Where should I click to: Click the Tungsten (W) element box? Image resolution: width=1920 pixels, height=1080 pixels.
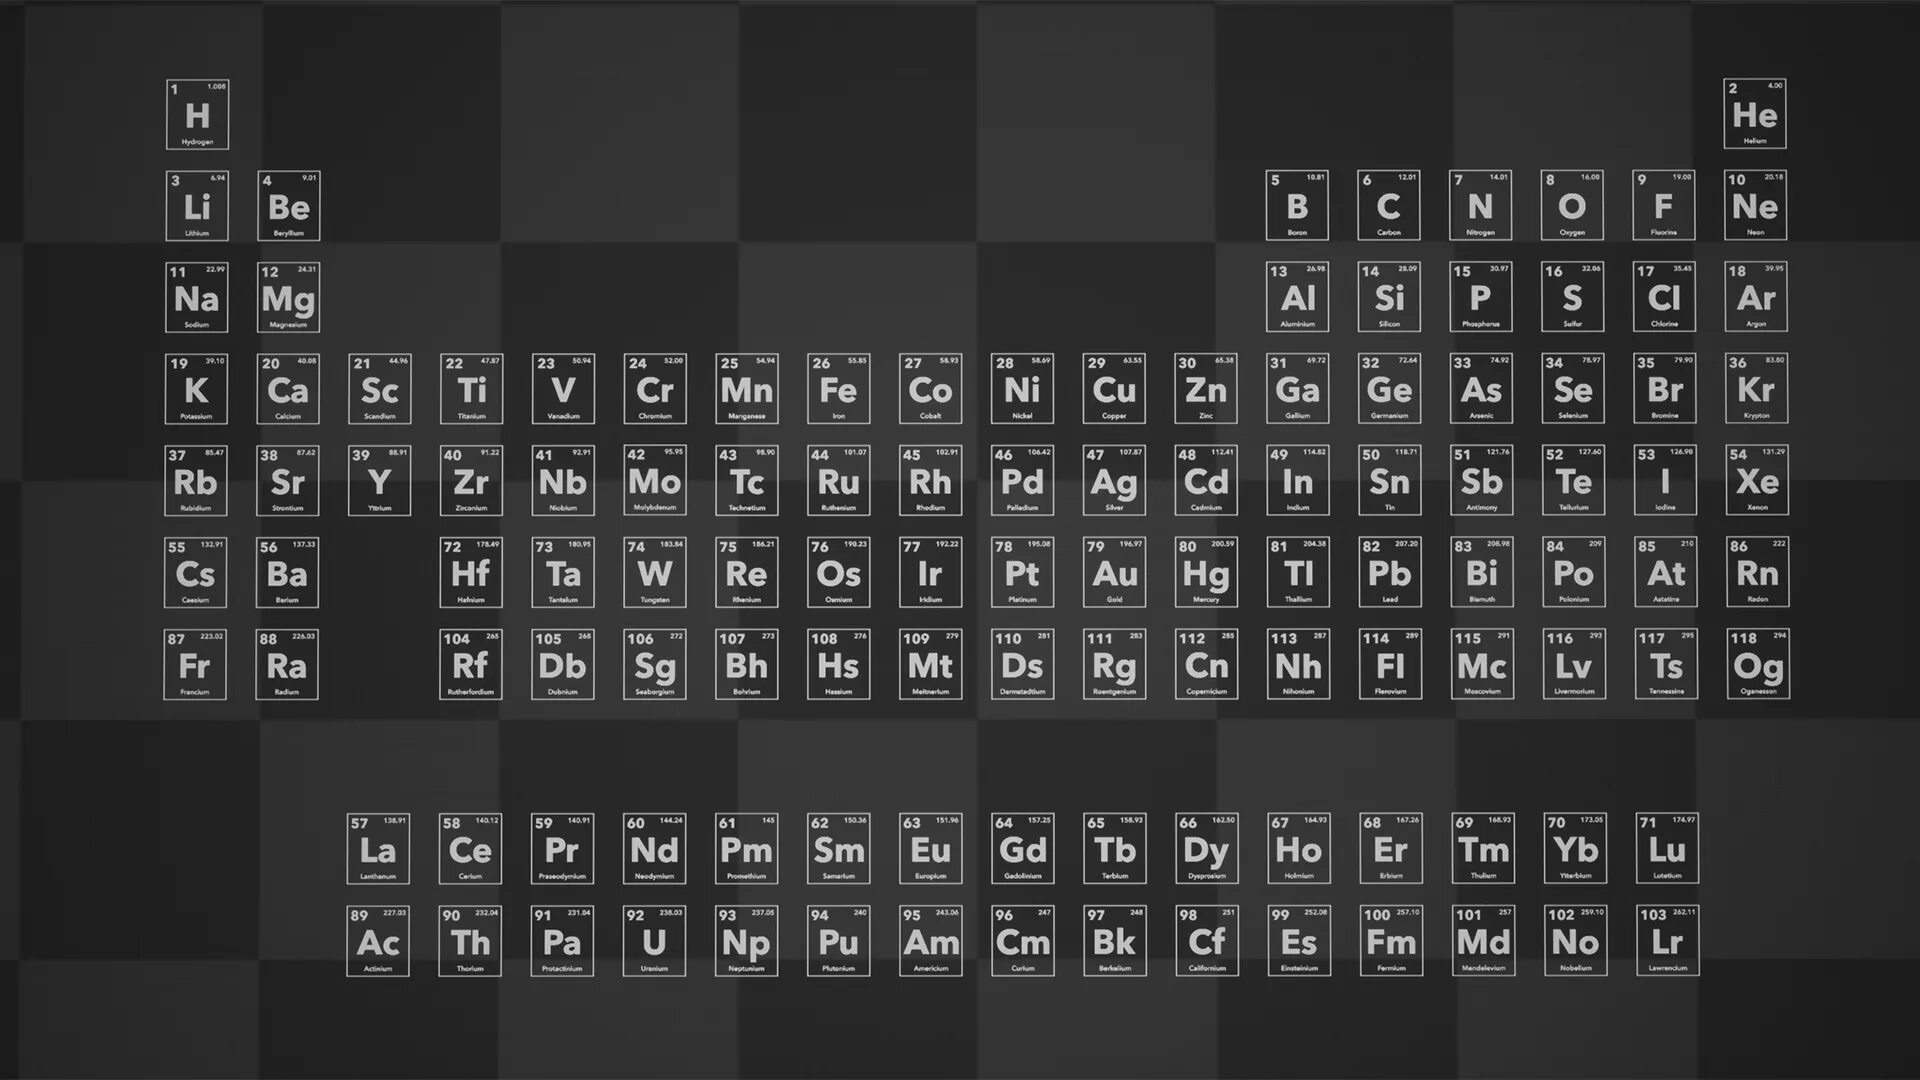(654, 573)
